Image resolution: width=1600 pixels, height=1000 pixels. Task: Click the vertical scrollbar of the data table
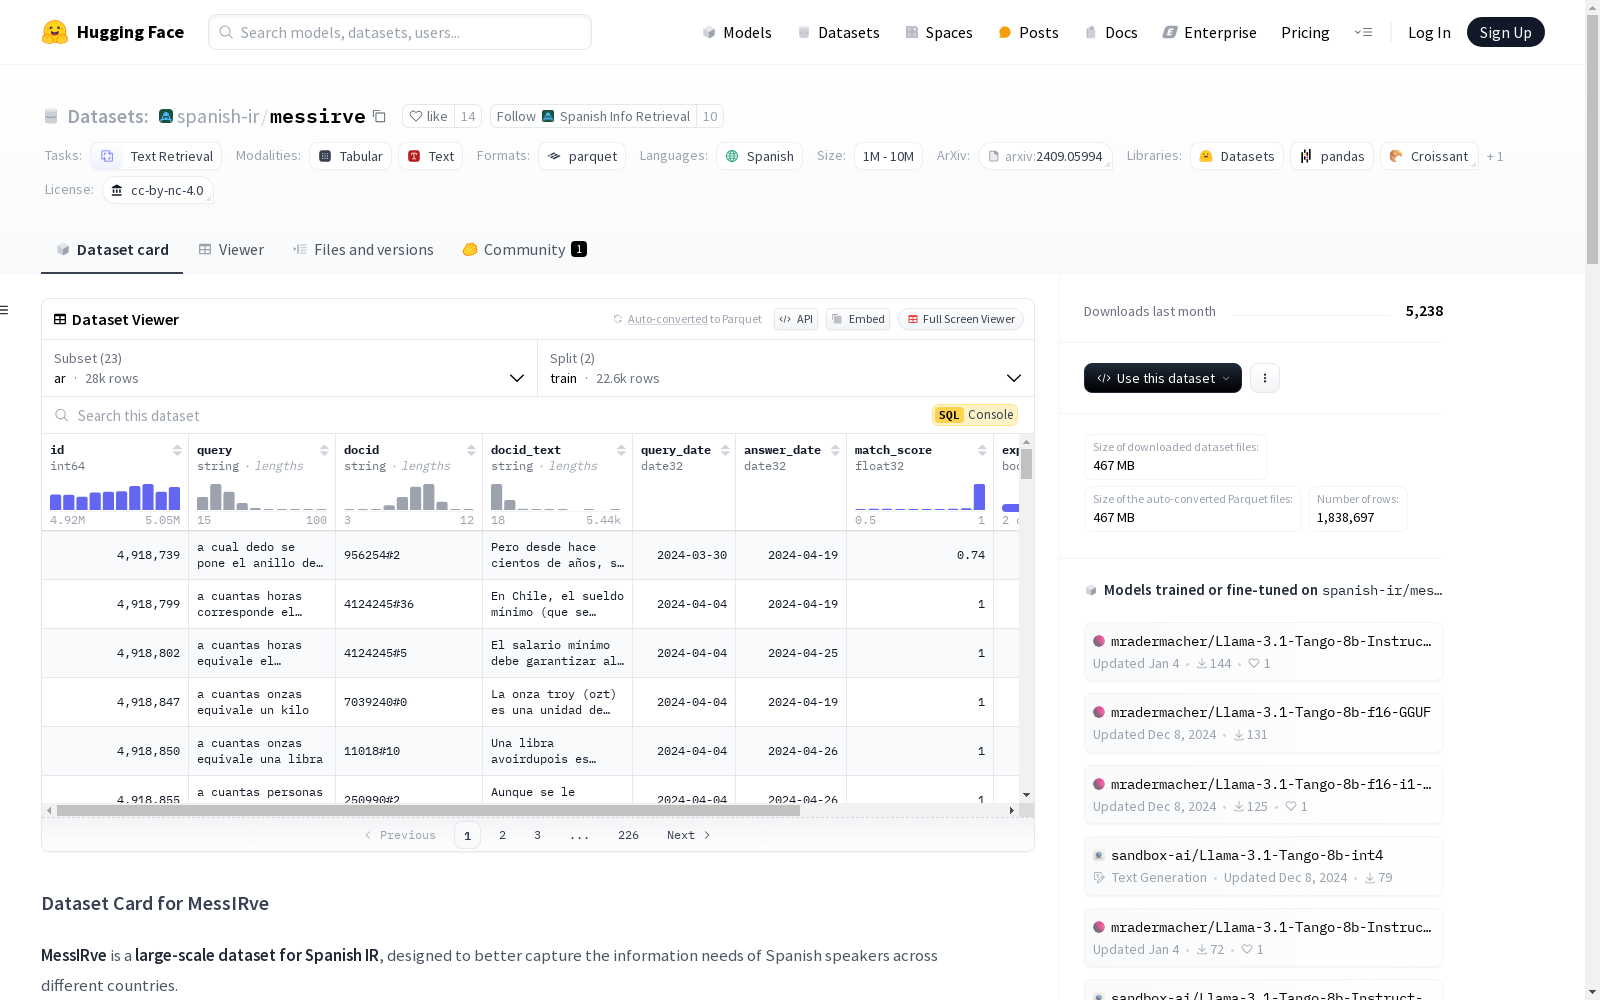click(x=1026, y=463)
